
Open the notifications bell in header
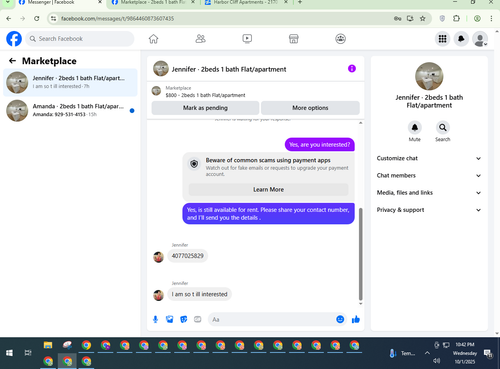[461, 39]
